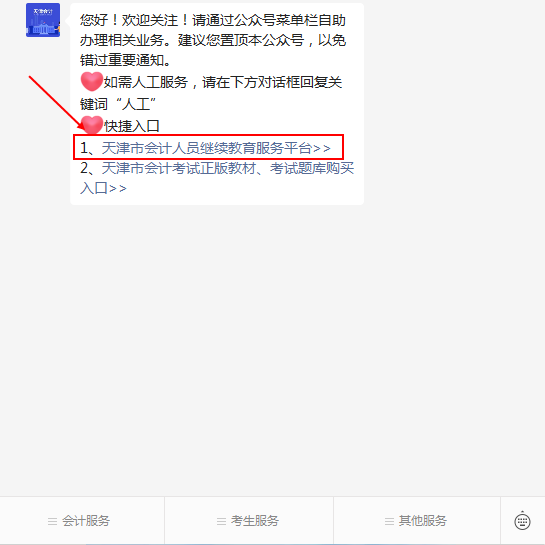Click hamburger icon beside 其他服务

389,521
